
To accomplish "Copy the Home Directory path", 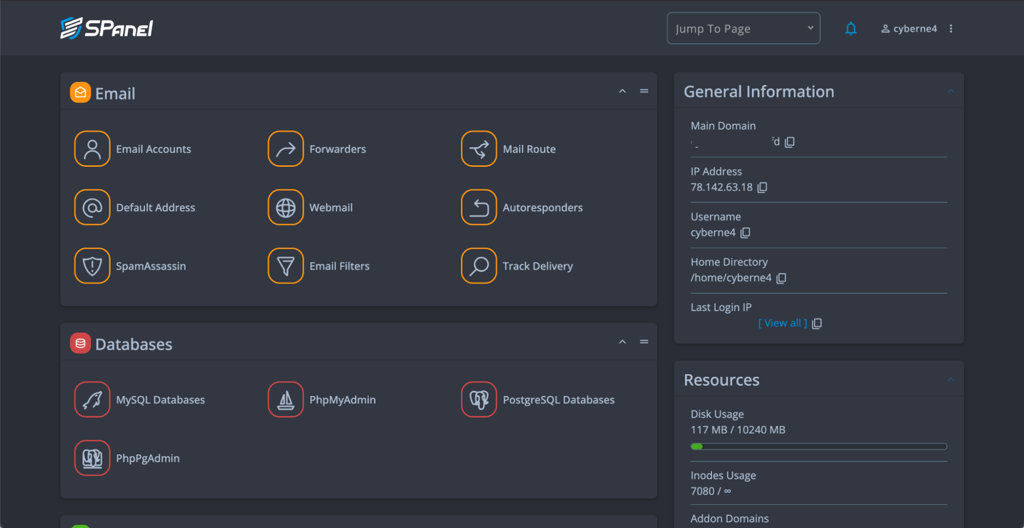I will click(x=781, y=278).
